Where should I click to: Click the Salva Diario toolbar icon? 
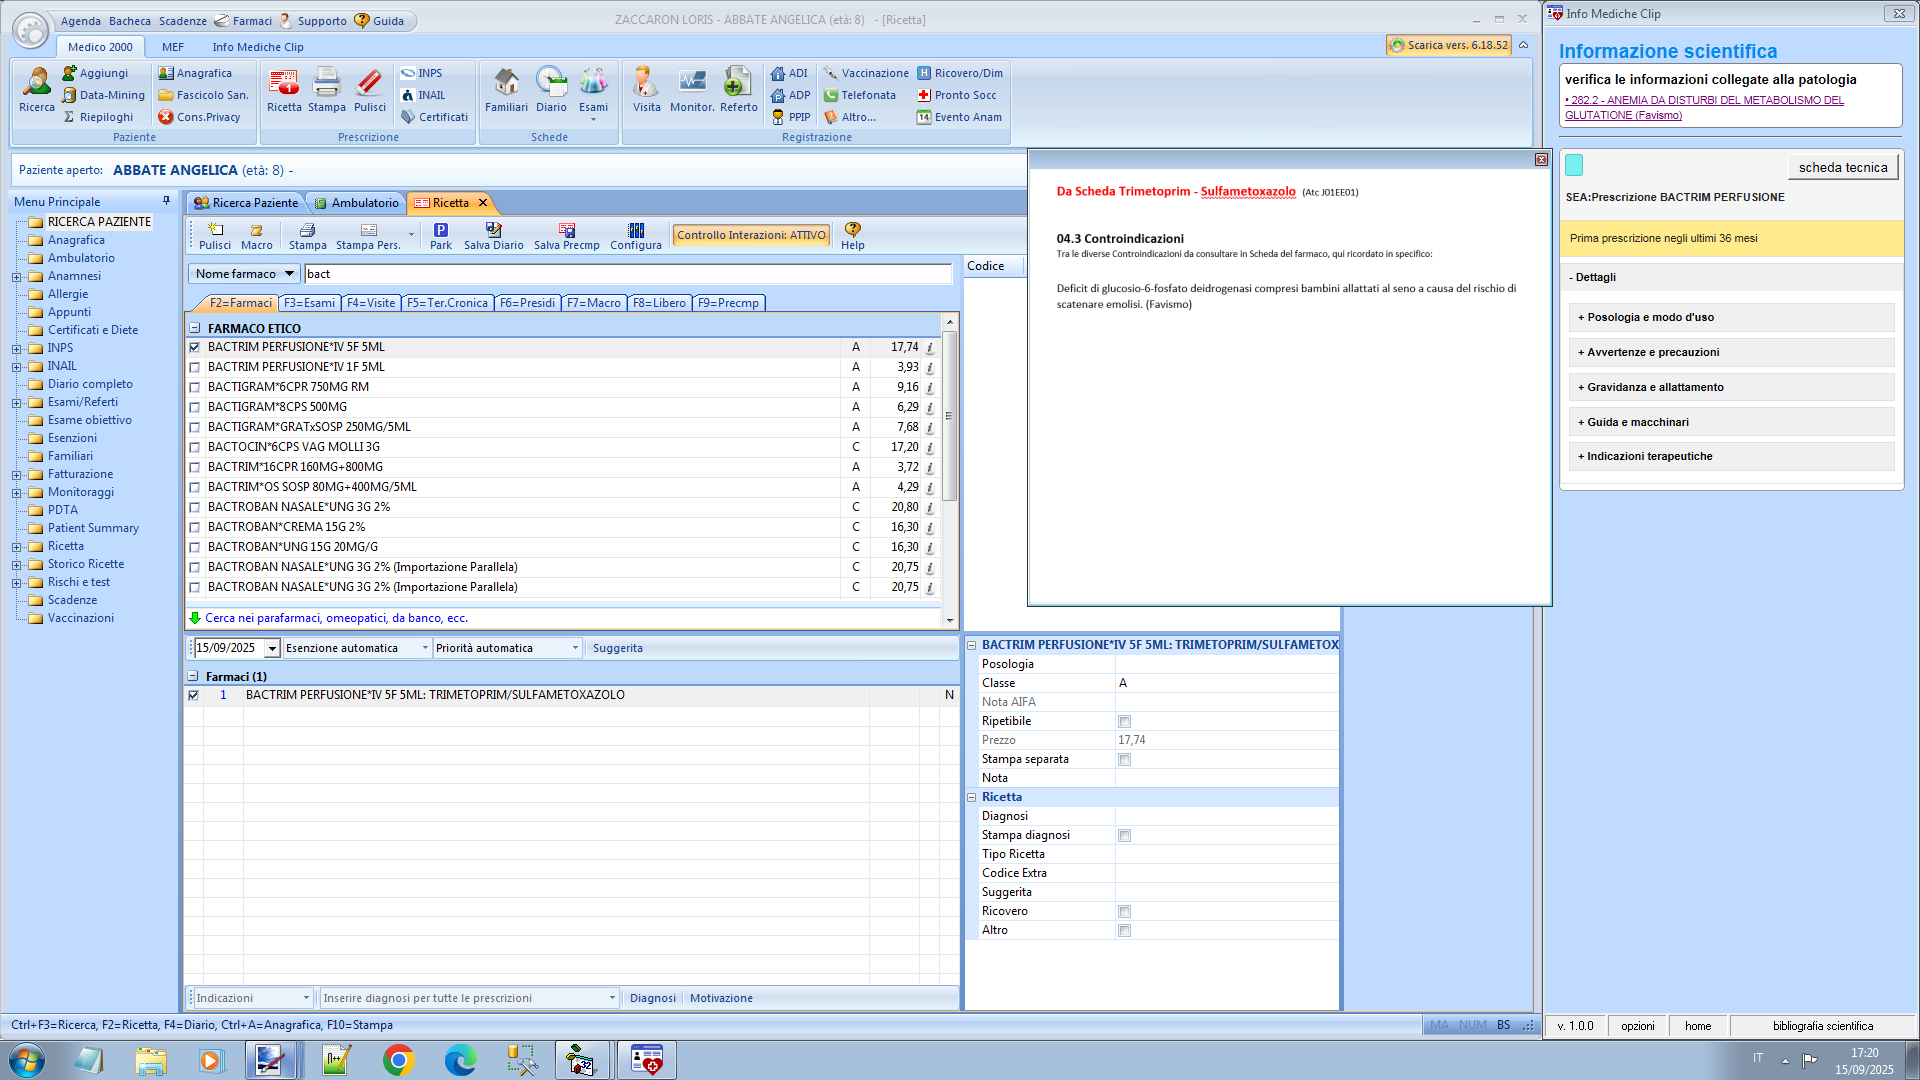pos(493,236)
